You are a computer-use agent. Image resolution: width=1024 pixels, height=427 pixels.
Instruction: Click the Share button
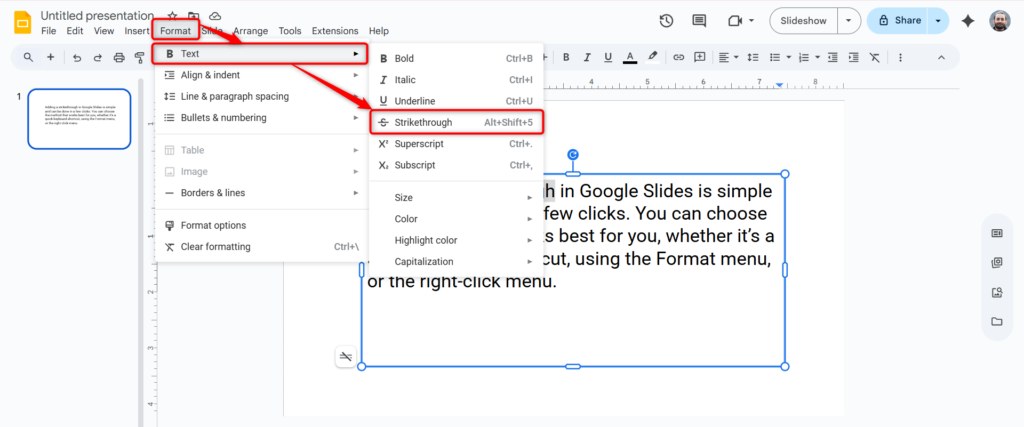tap(899, 21)
